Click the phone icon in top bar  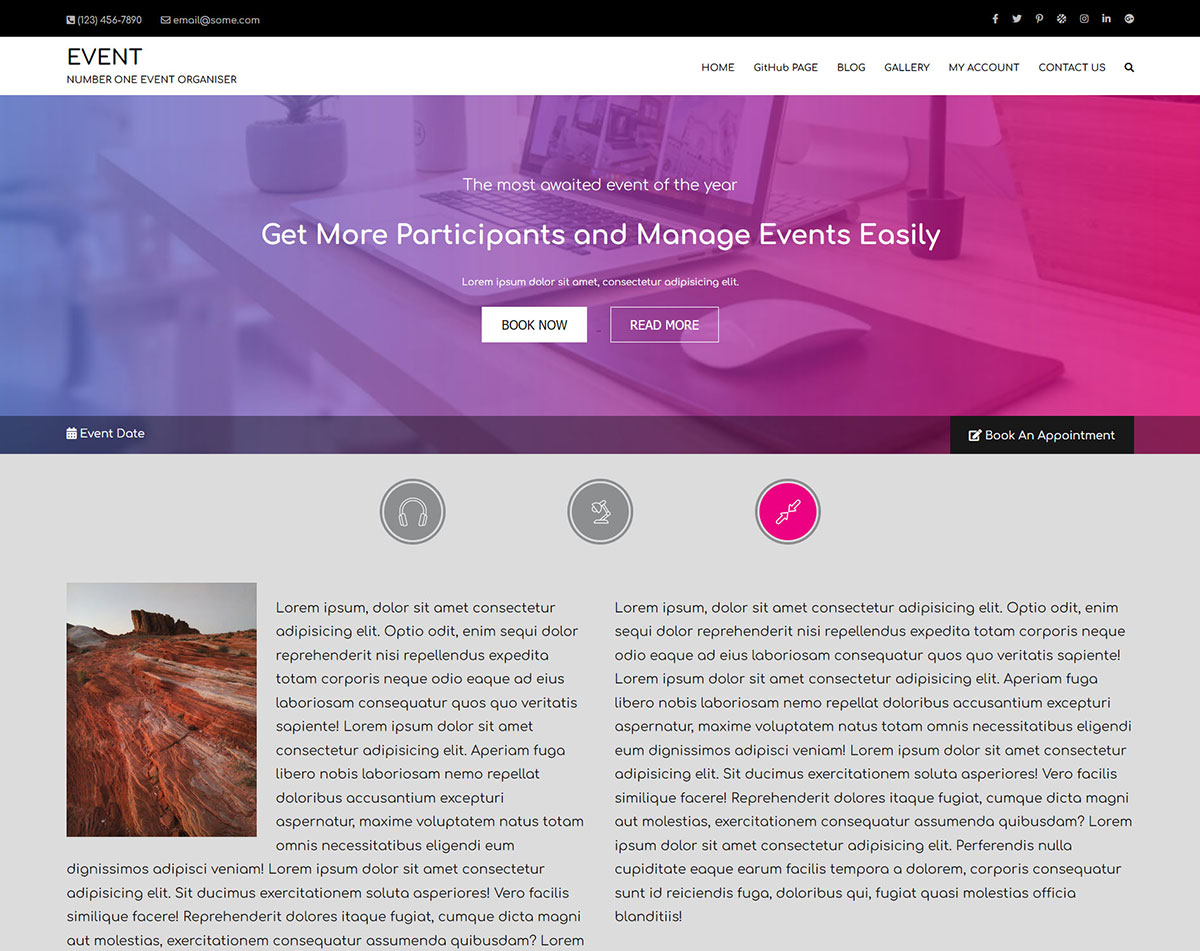pos(71,20)
